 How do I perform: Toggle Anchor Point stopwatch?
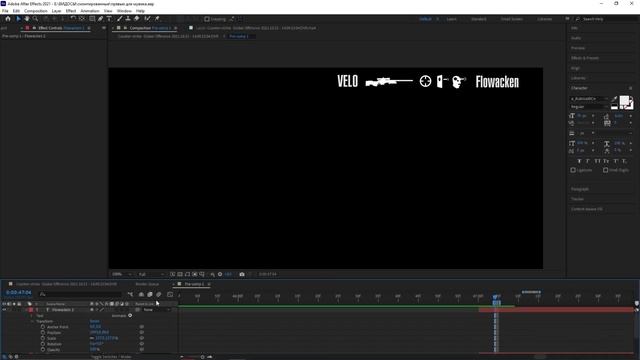tap(43, 327)
